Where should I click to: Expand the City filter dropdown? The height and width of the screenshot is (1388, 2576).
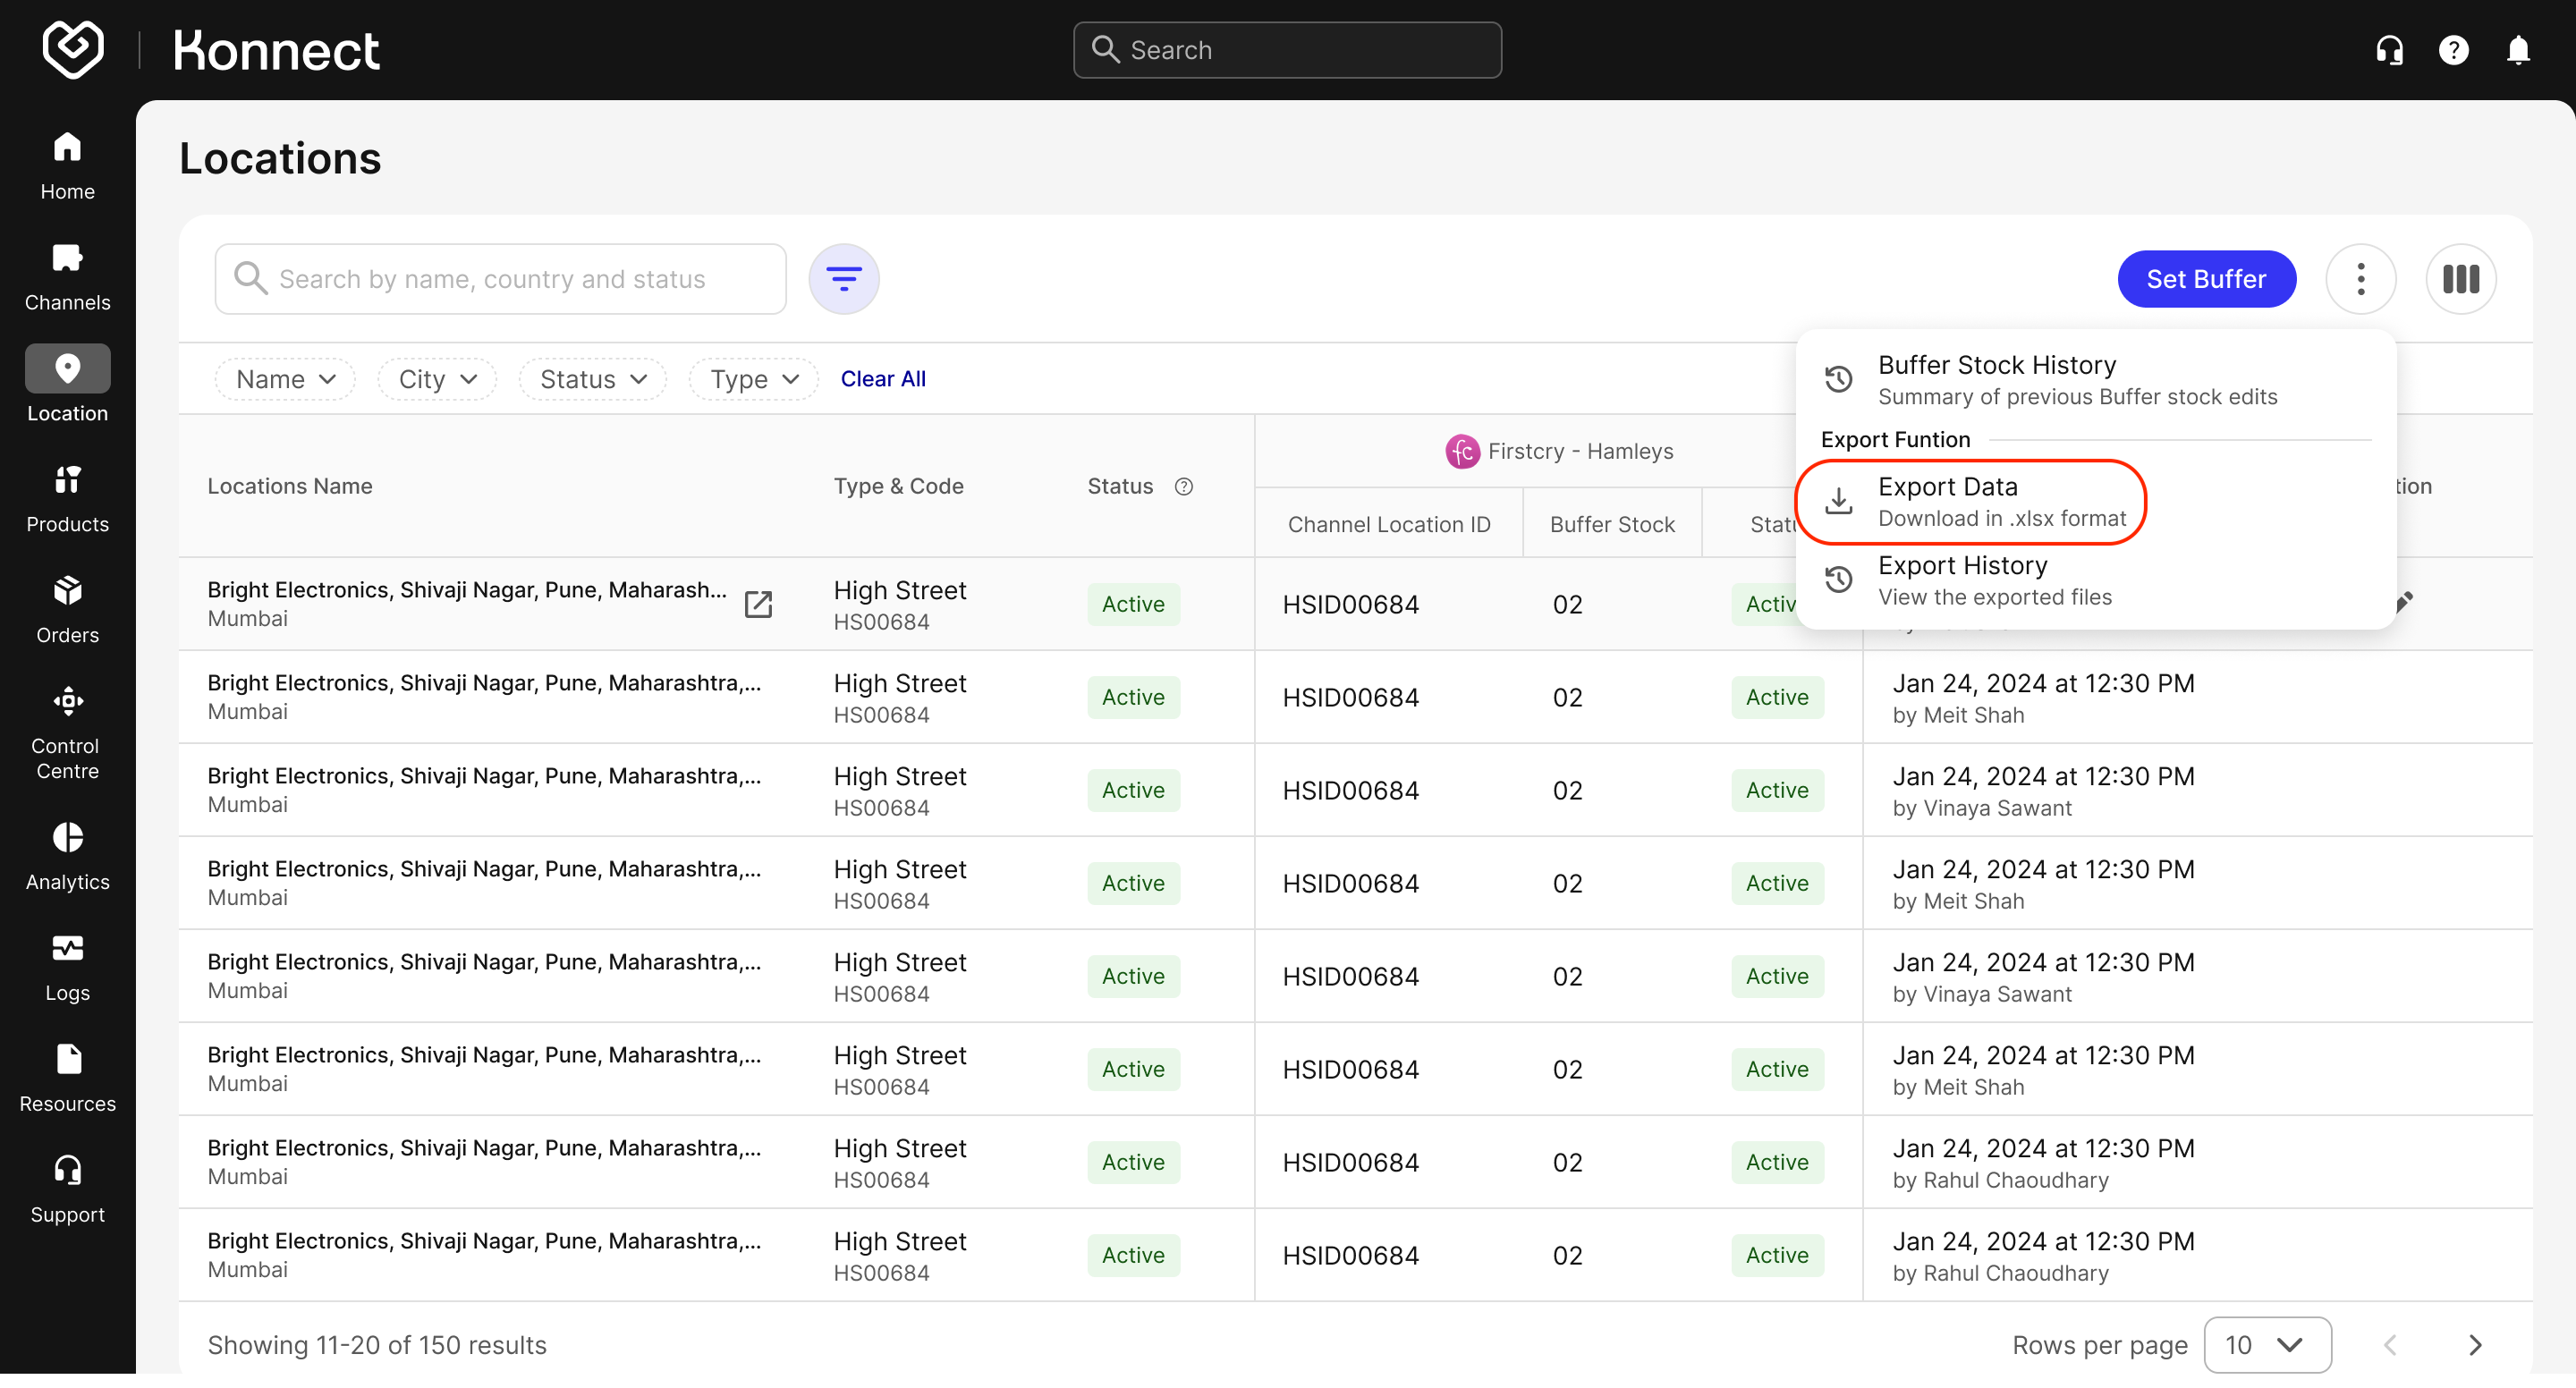(437, 380)
